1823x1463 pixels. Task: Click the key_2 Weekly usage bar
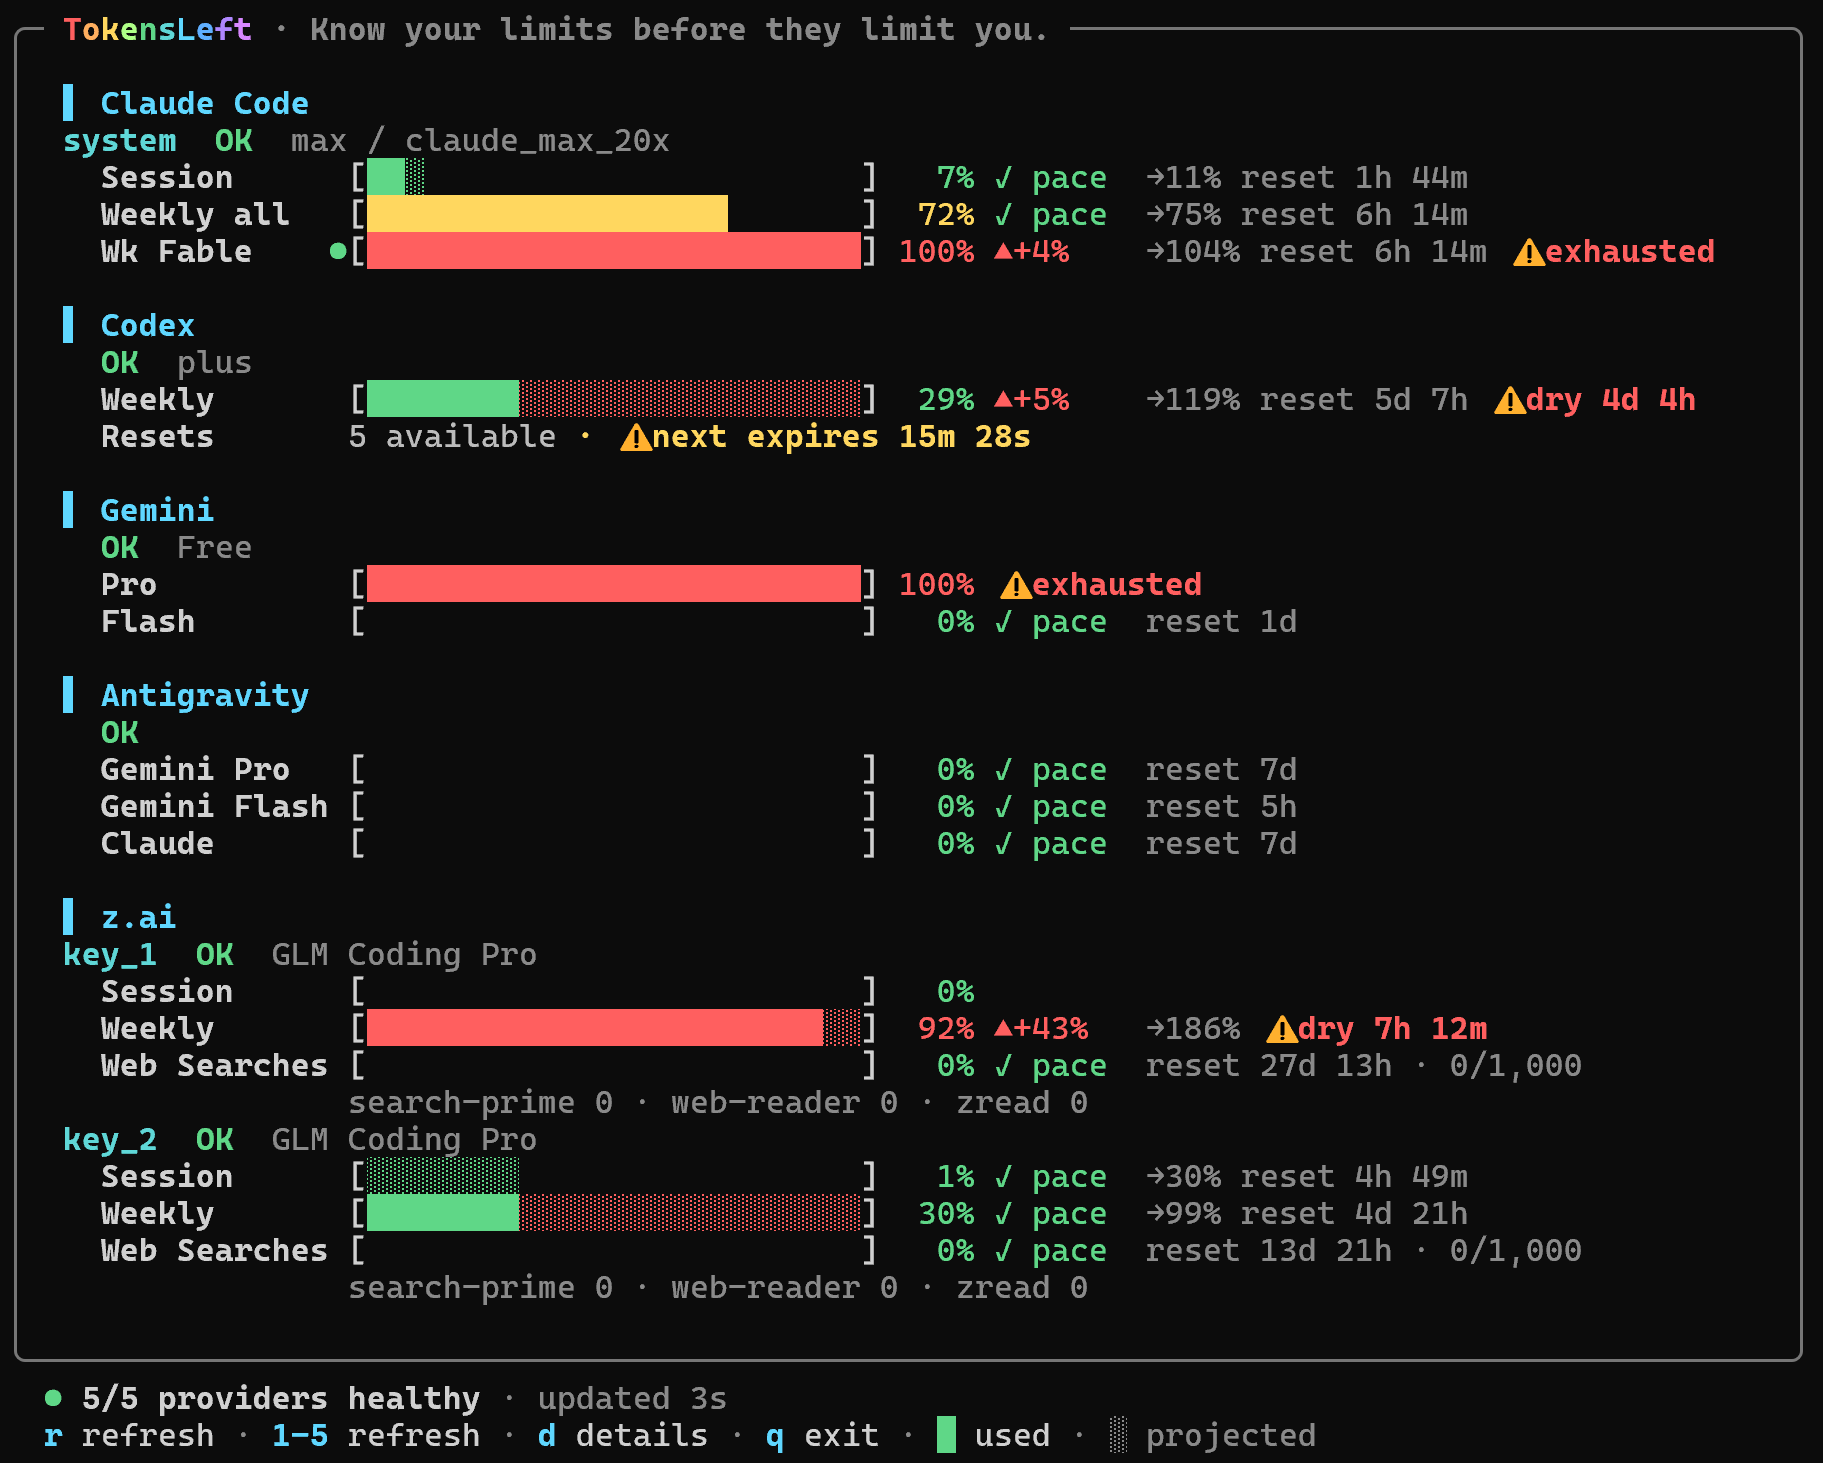point(614,1214)
